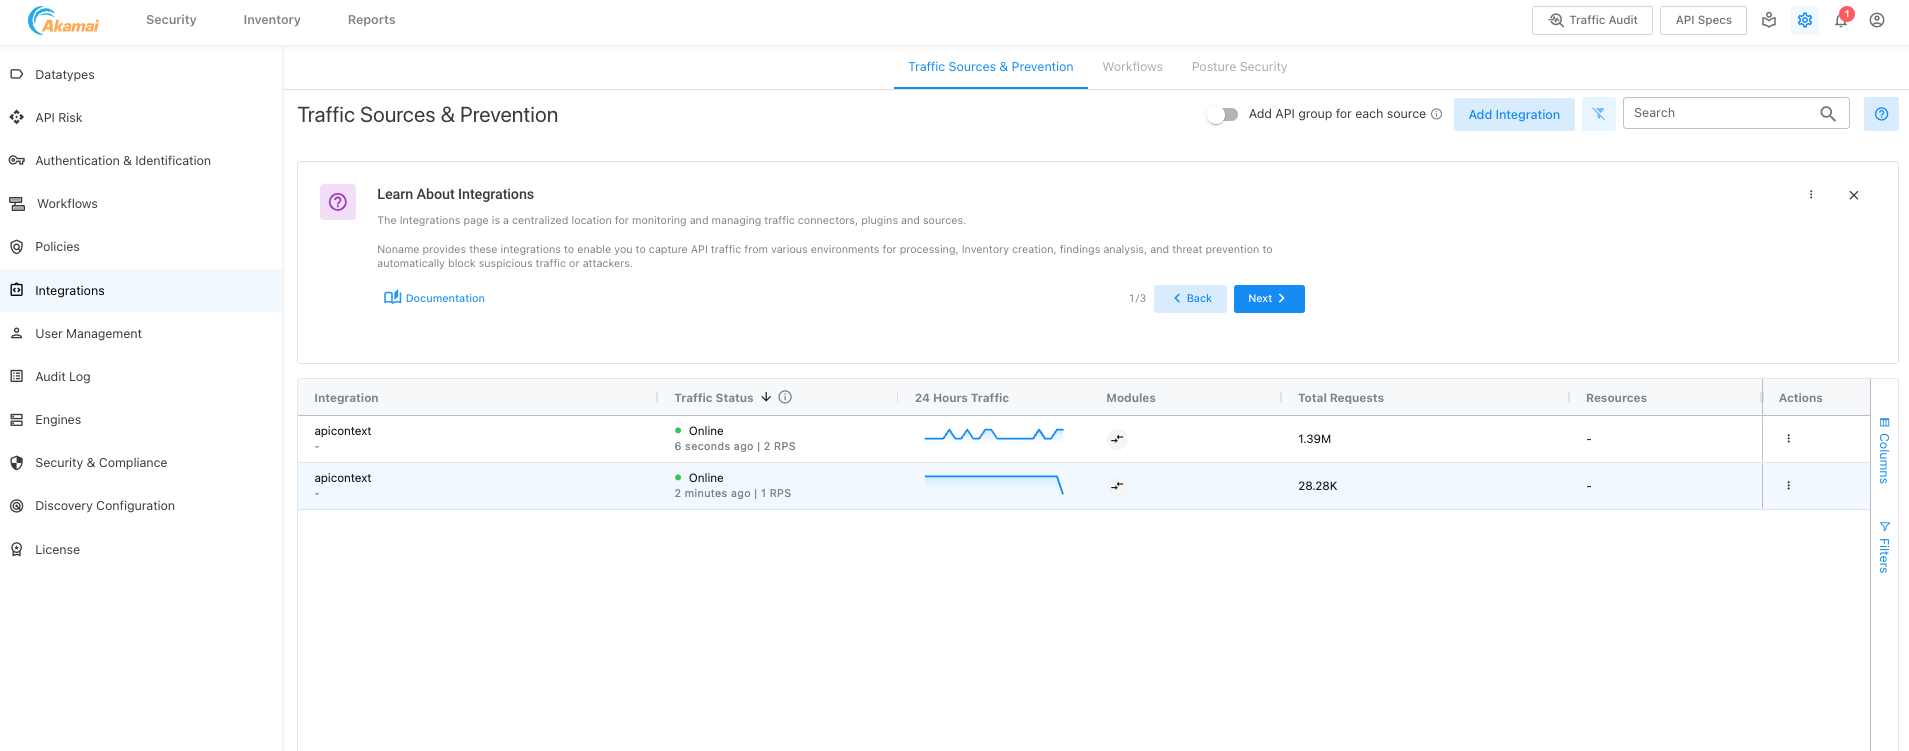Open the License page
Image resolution: width=1909 pixels, height=751 pixels.
point(57,549)
